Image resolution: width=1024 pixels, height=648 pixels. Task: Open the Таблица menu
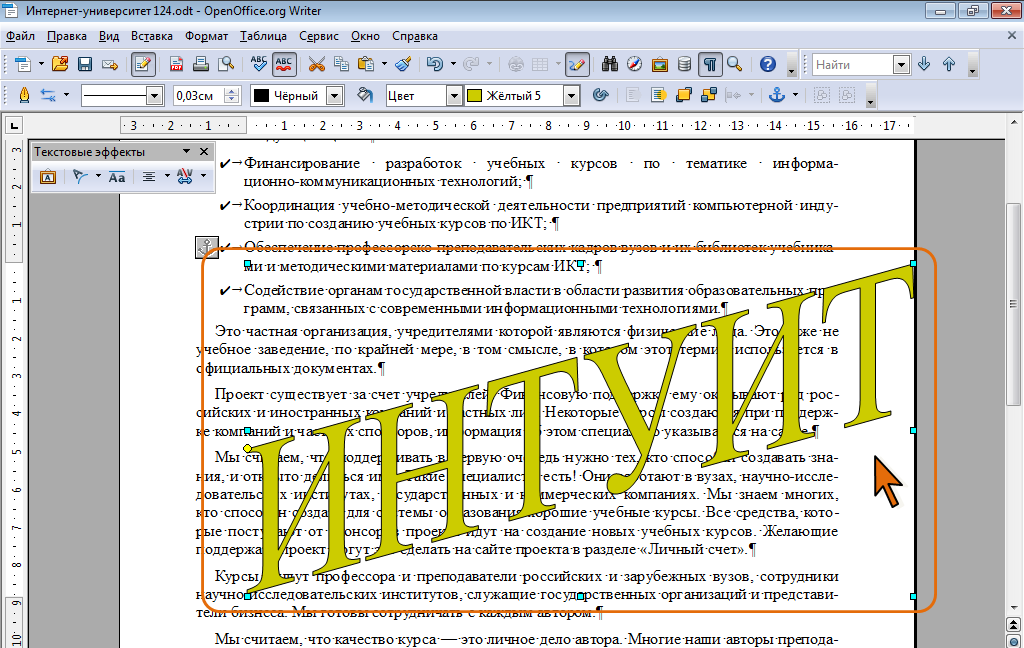click(x=263, y=36)
